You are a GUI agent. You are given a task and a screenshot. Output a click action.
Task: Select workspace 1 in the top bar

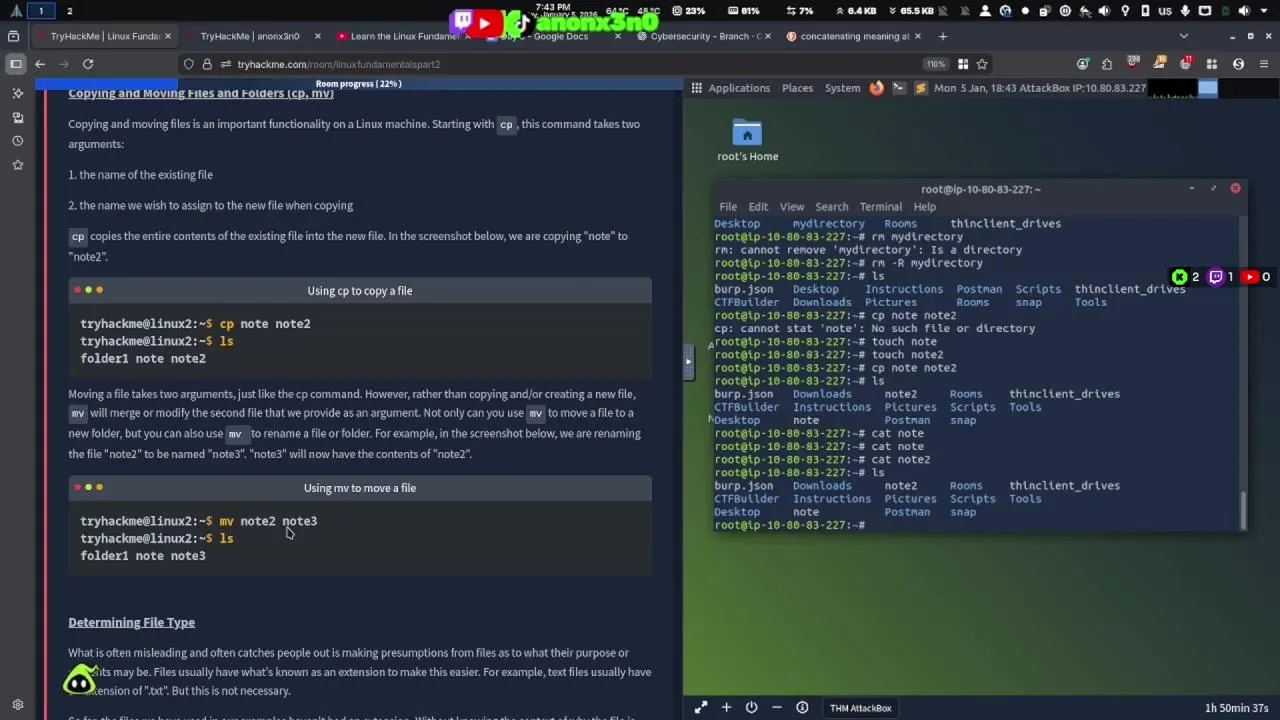pos(41,11)
